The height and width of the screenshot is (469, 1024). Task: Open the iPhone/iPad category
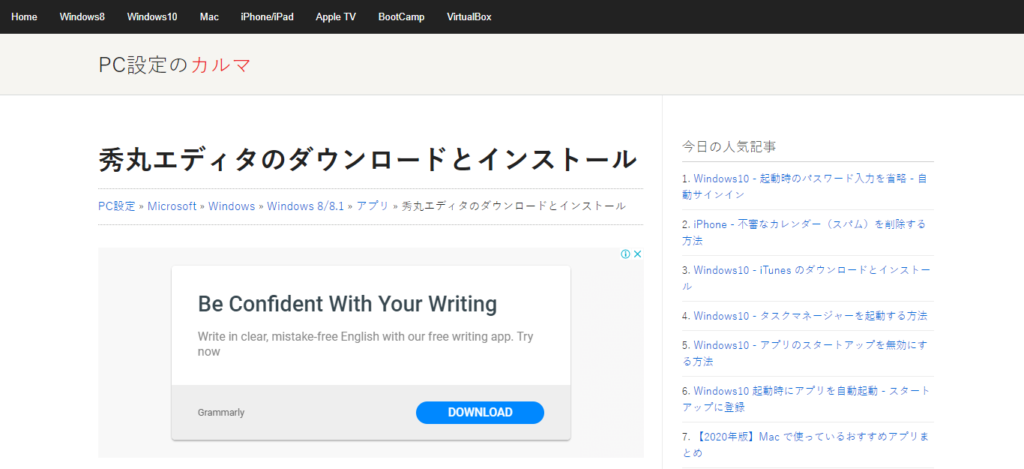(267, 17)
